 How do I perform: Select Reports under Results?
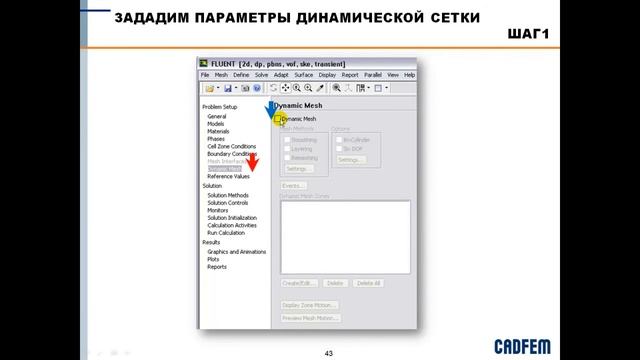[217, 267]
